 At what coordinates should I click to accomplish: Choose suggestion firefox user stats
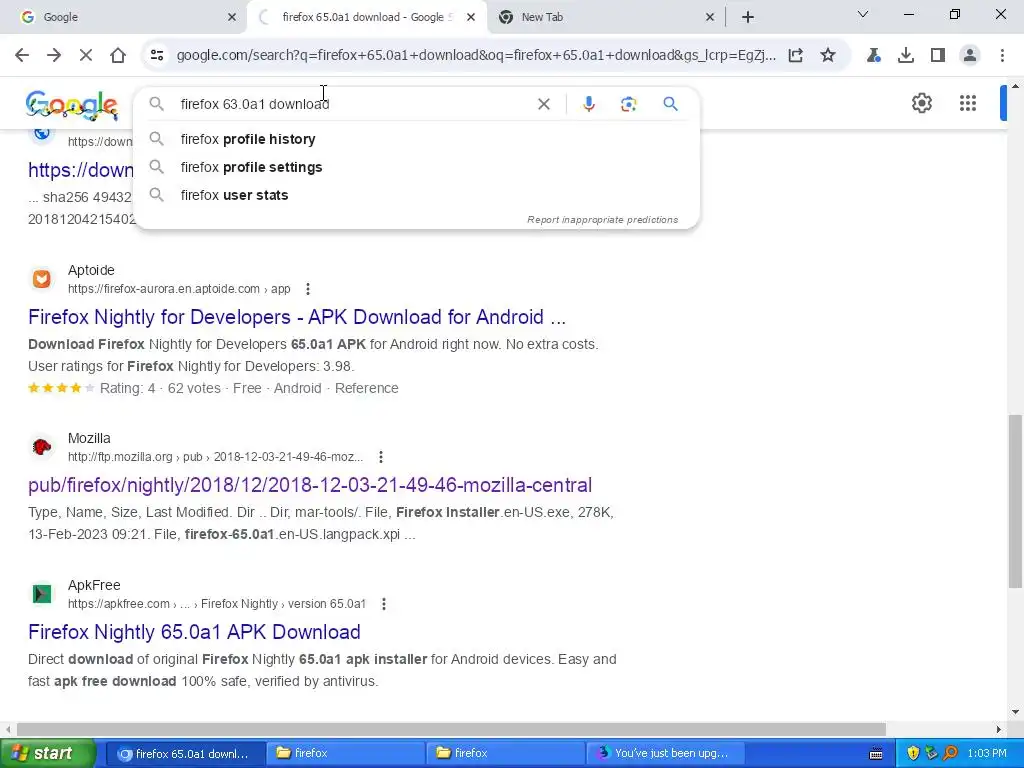click(x=416, y=195)
